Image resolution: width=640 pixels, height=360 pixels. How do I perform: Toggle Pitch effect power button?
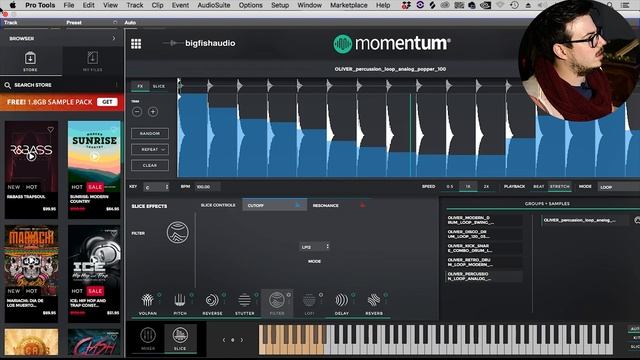[191, 294]
